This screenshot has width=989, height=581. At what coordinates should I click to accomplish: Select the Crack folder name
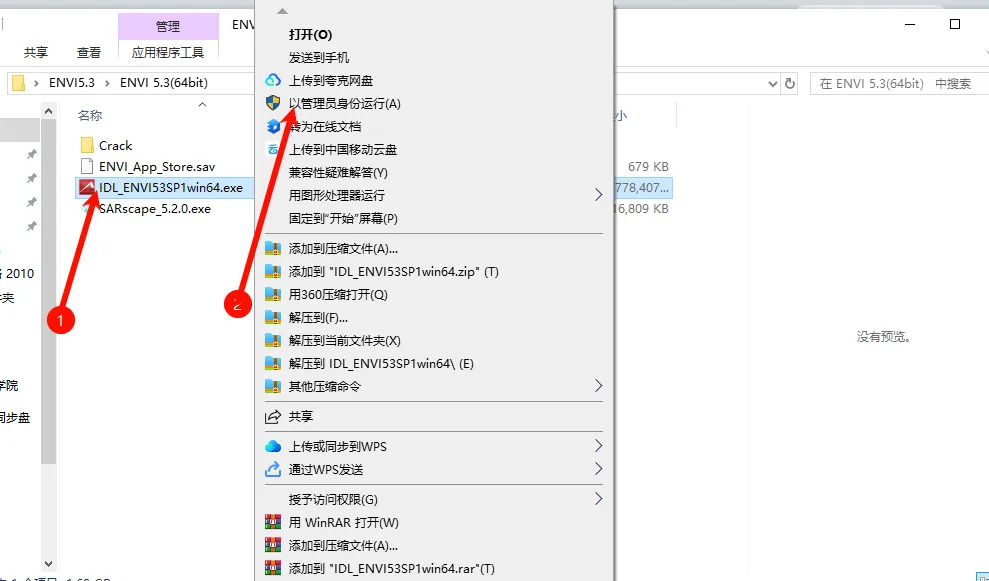[x=115, y=145]
